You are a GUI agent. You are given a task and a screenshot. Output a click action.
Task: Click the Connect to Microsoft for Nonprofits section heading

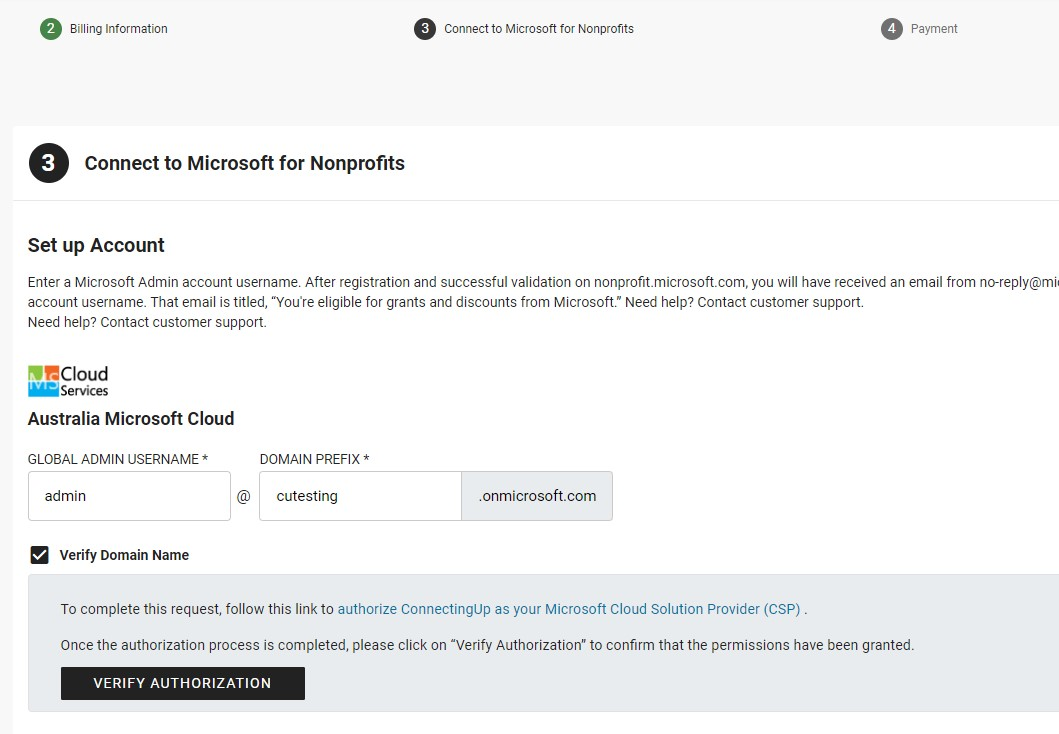point(244,163)
